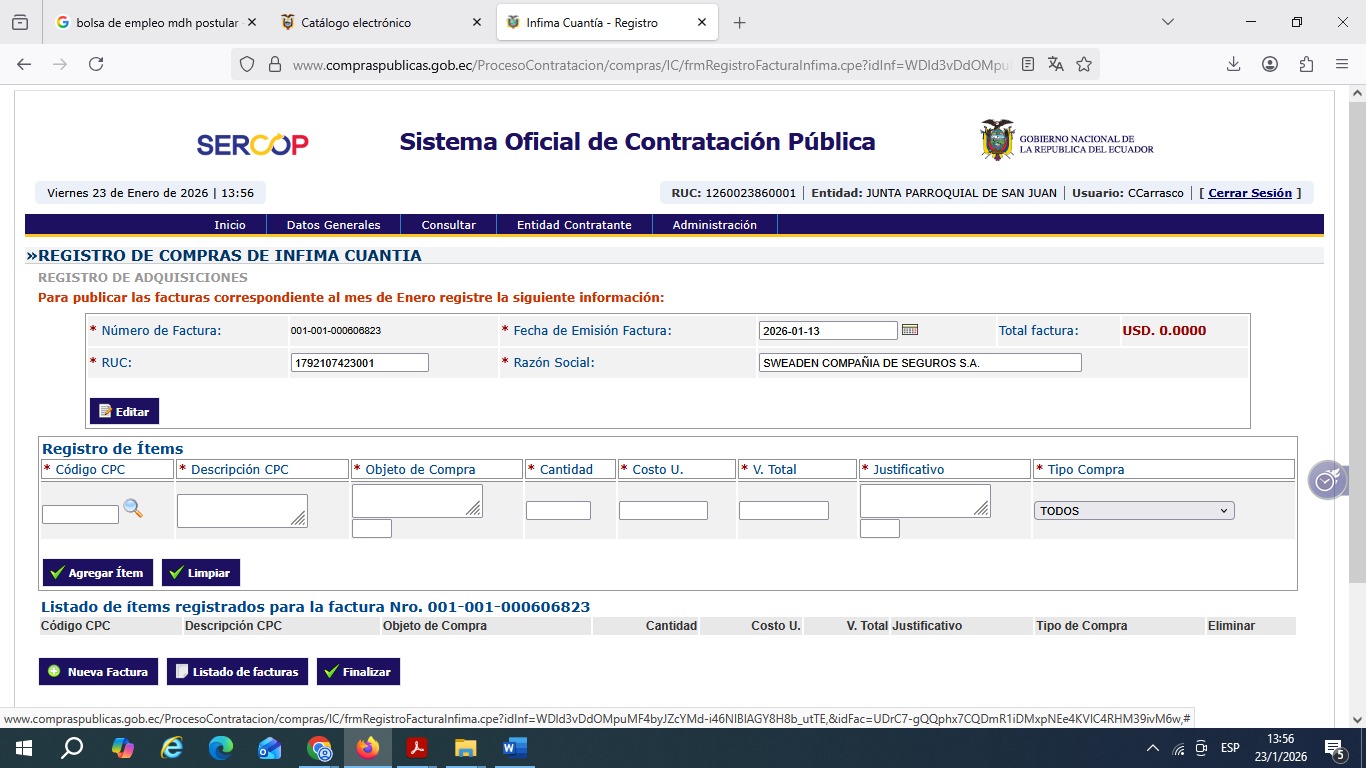Expand the Tipo Compra dropdown
Image resolution: width=1366 pixels, height=768 pixels.
pos(1134,511)
